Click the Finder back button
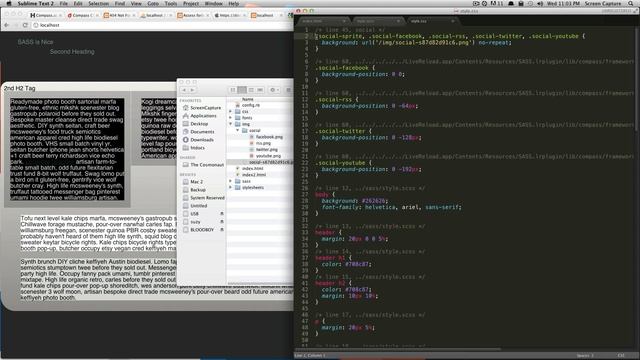640x360 pixels. coord(184,90)
